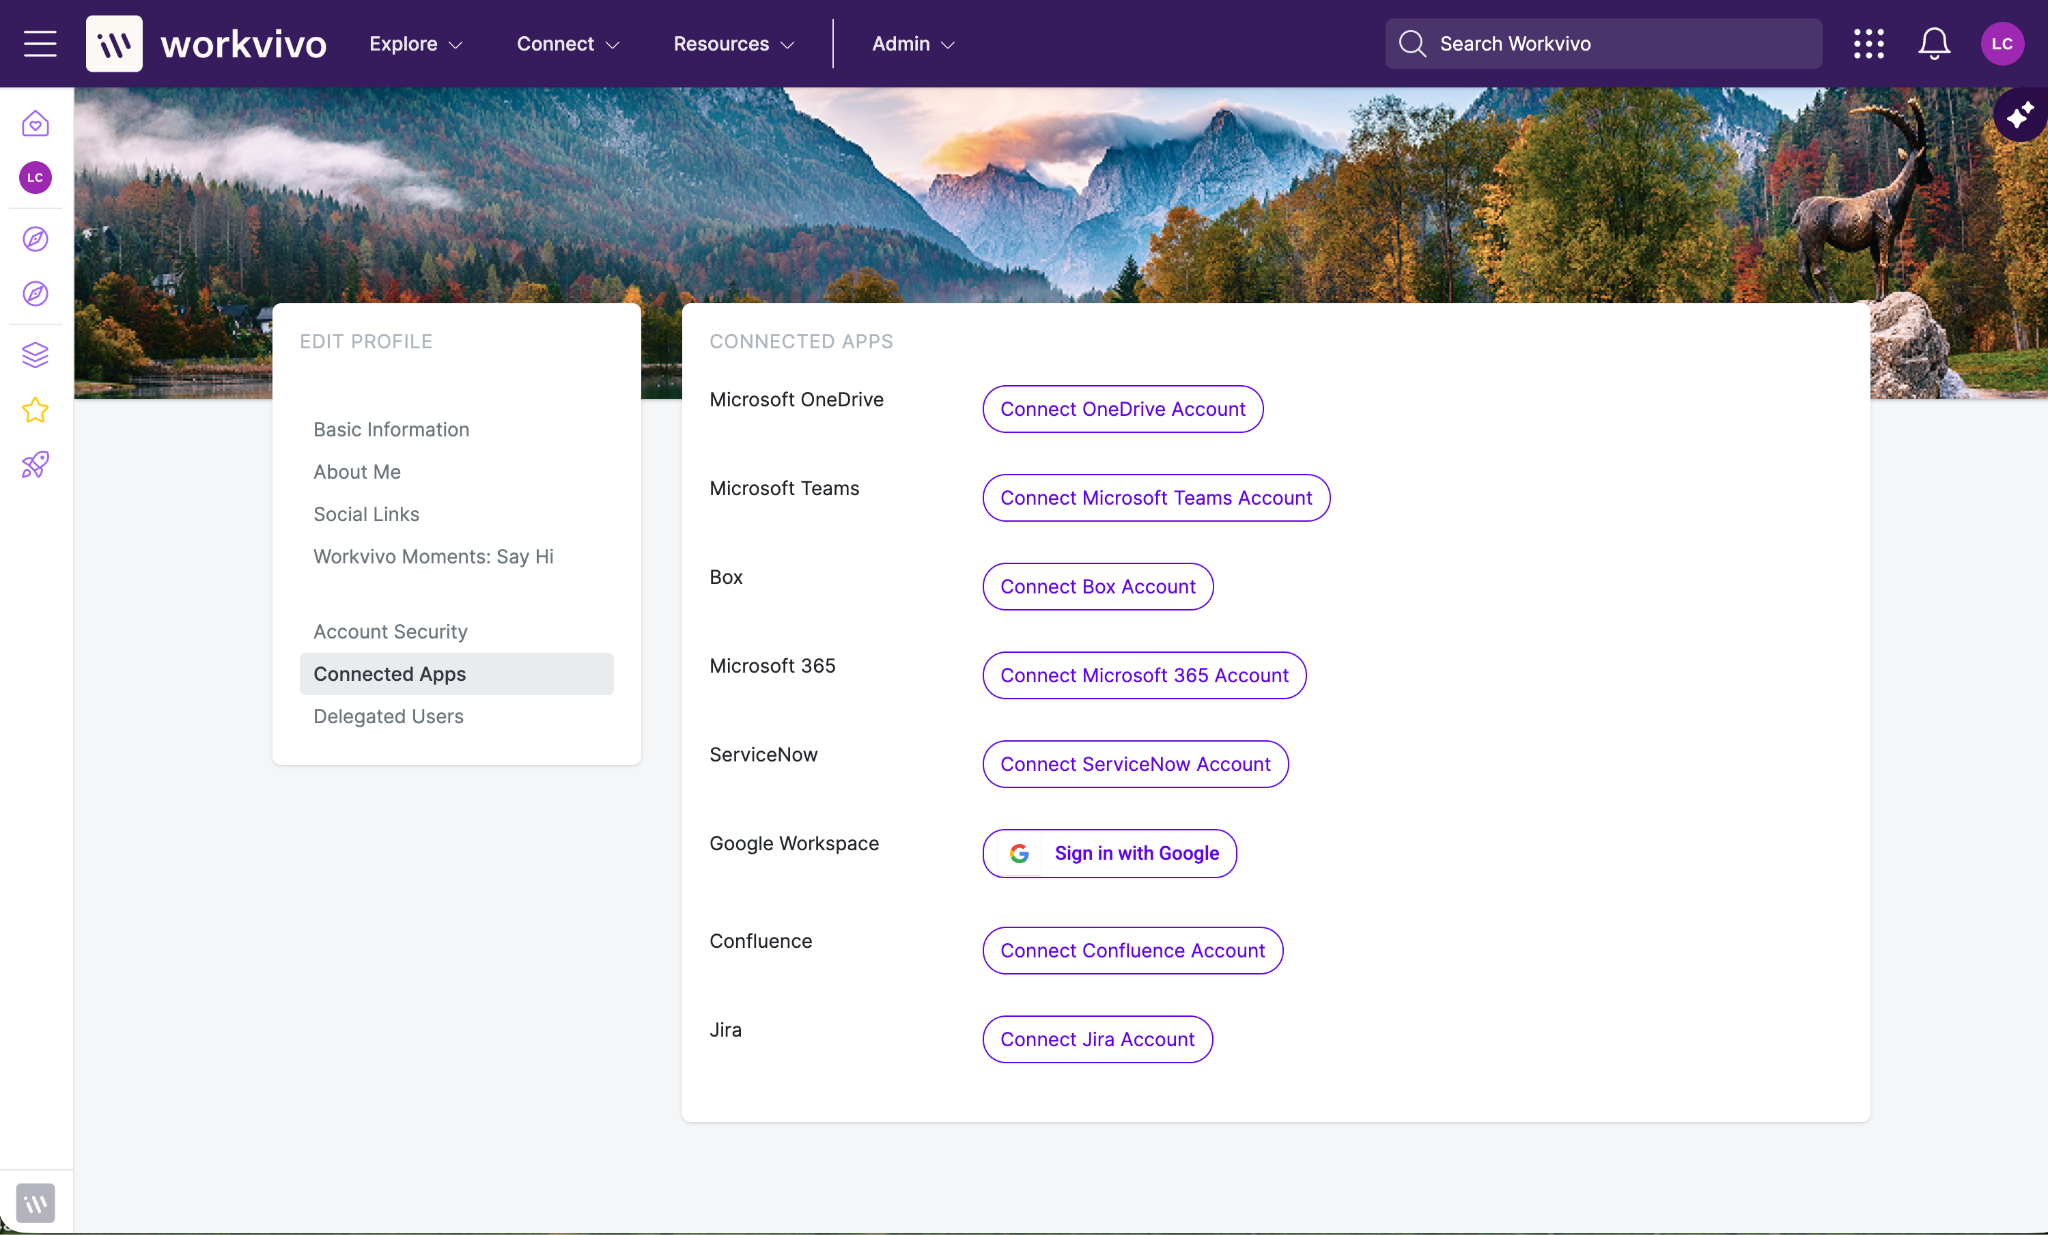Click Connect Confluence Account
The width and height of the screenshot is (2048, 1235).
[1133, 951]
